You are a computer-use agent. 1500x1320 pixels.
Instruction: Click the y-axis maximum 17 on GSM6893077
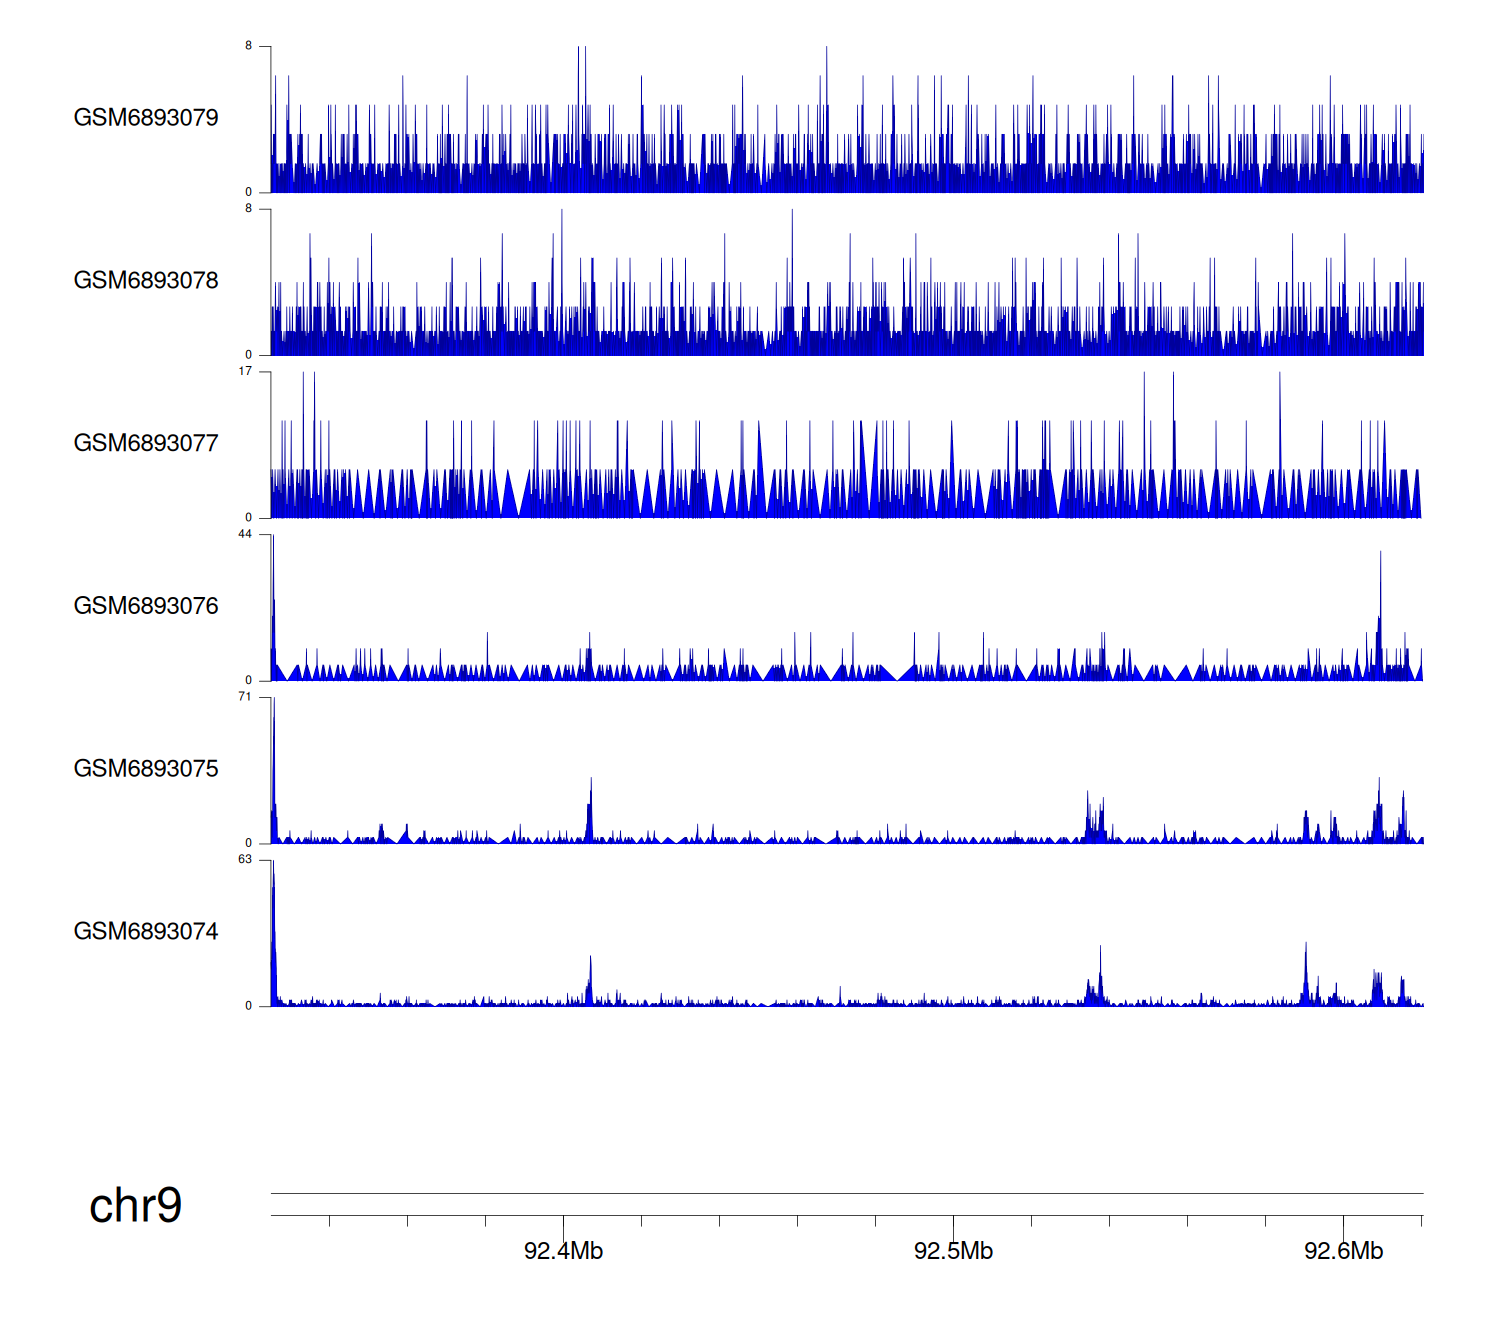(245, 371)
